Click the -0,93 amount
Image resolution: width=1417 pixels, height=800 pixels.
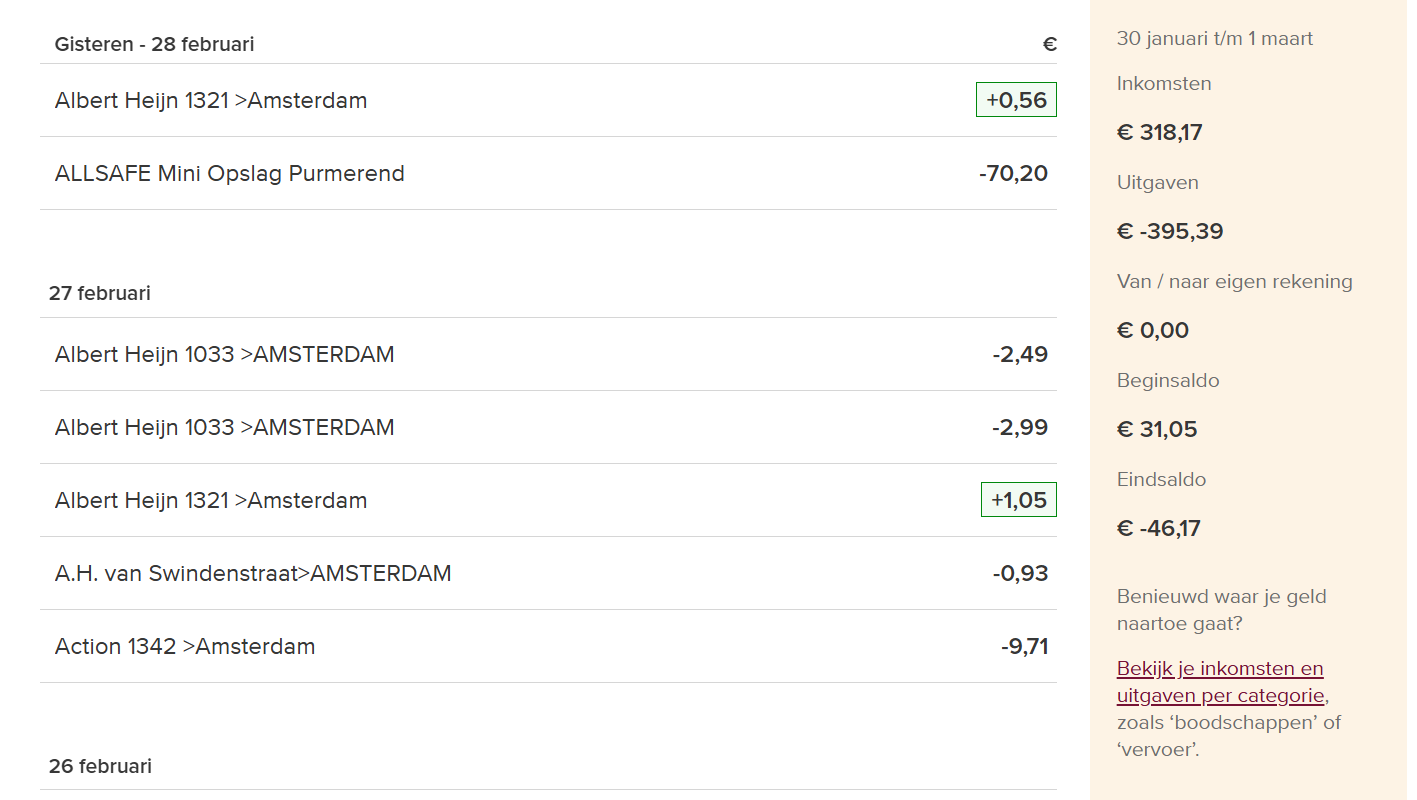[1020, 574]
